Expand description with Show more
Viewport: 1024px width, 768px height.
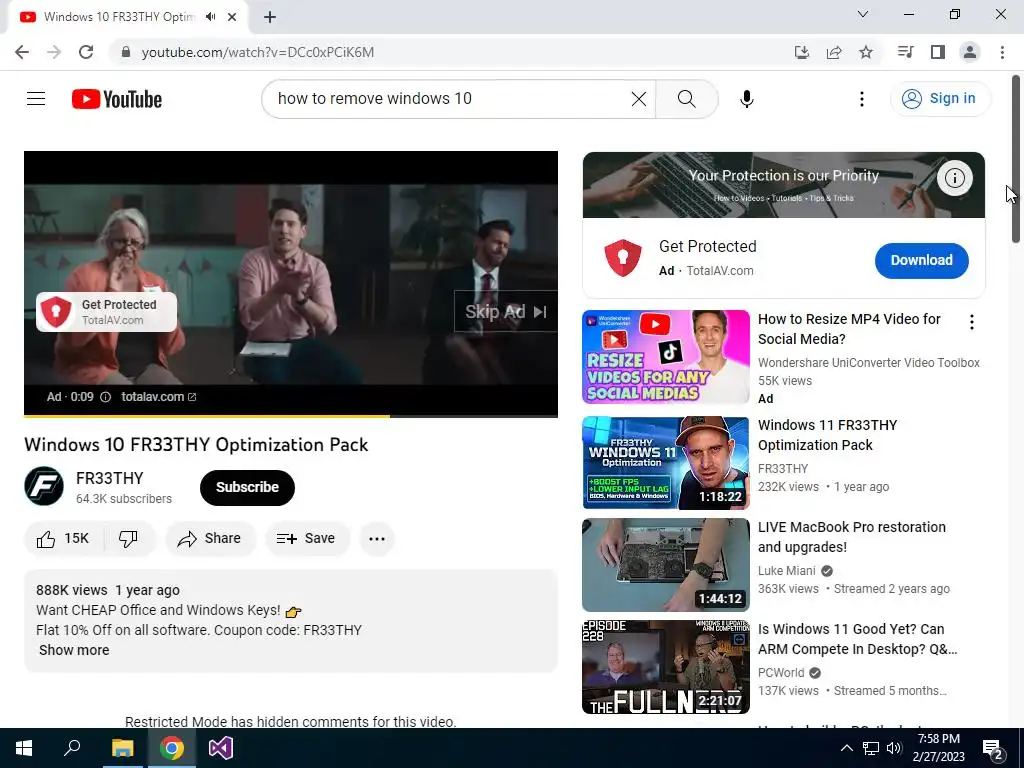click(x=74, y=650)
